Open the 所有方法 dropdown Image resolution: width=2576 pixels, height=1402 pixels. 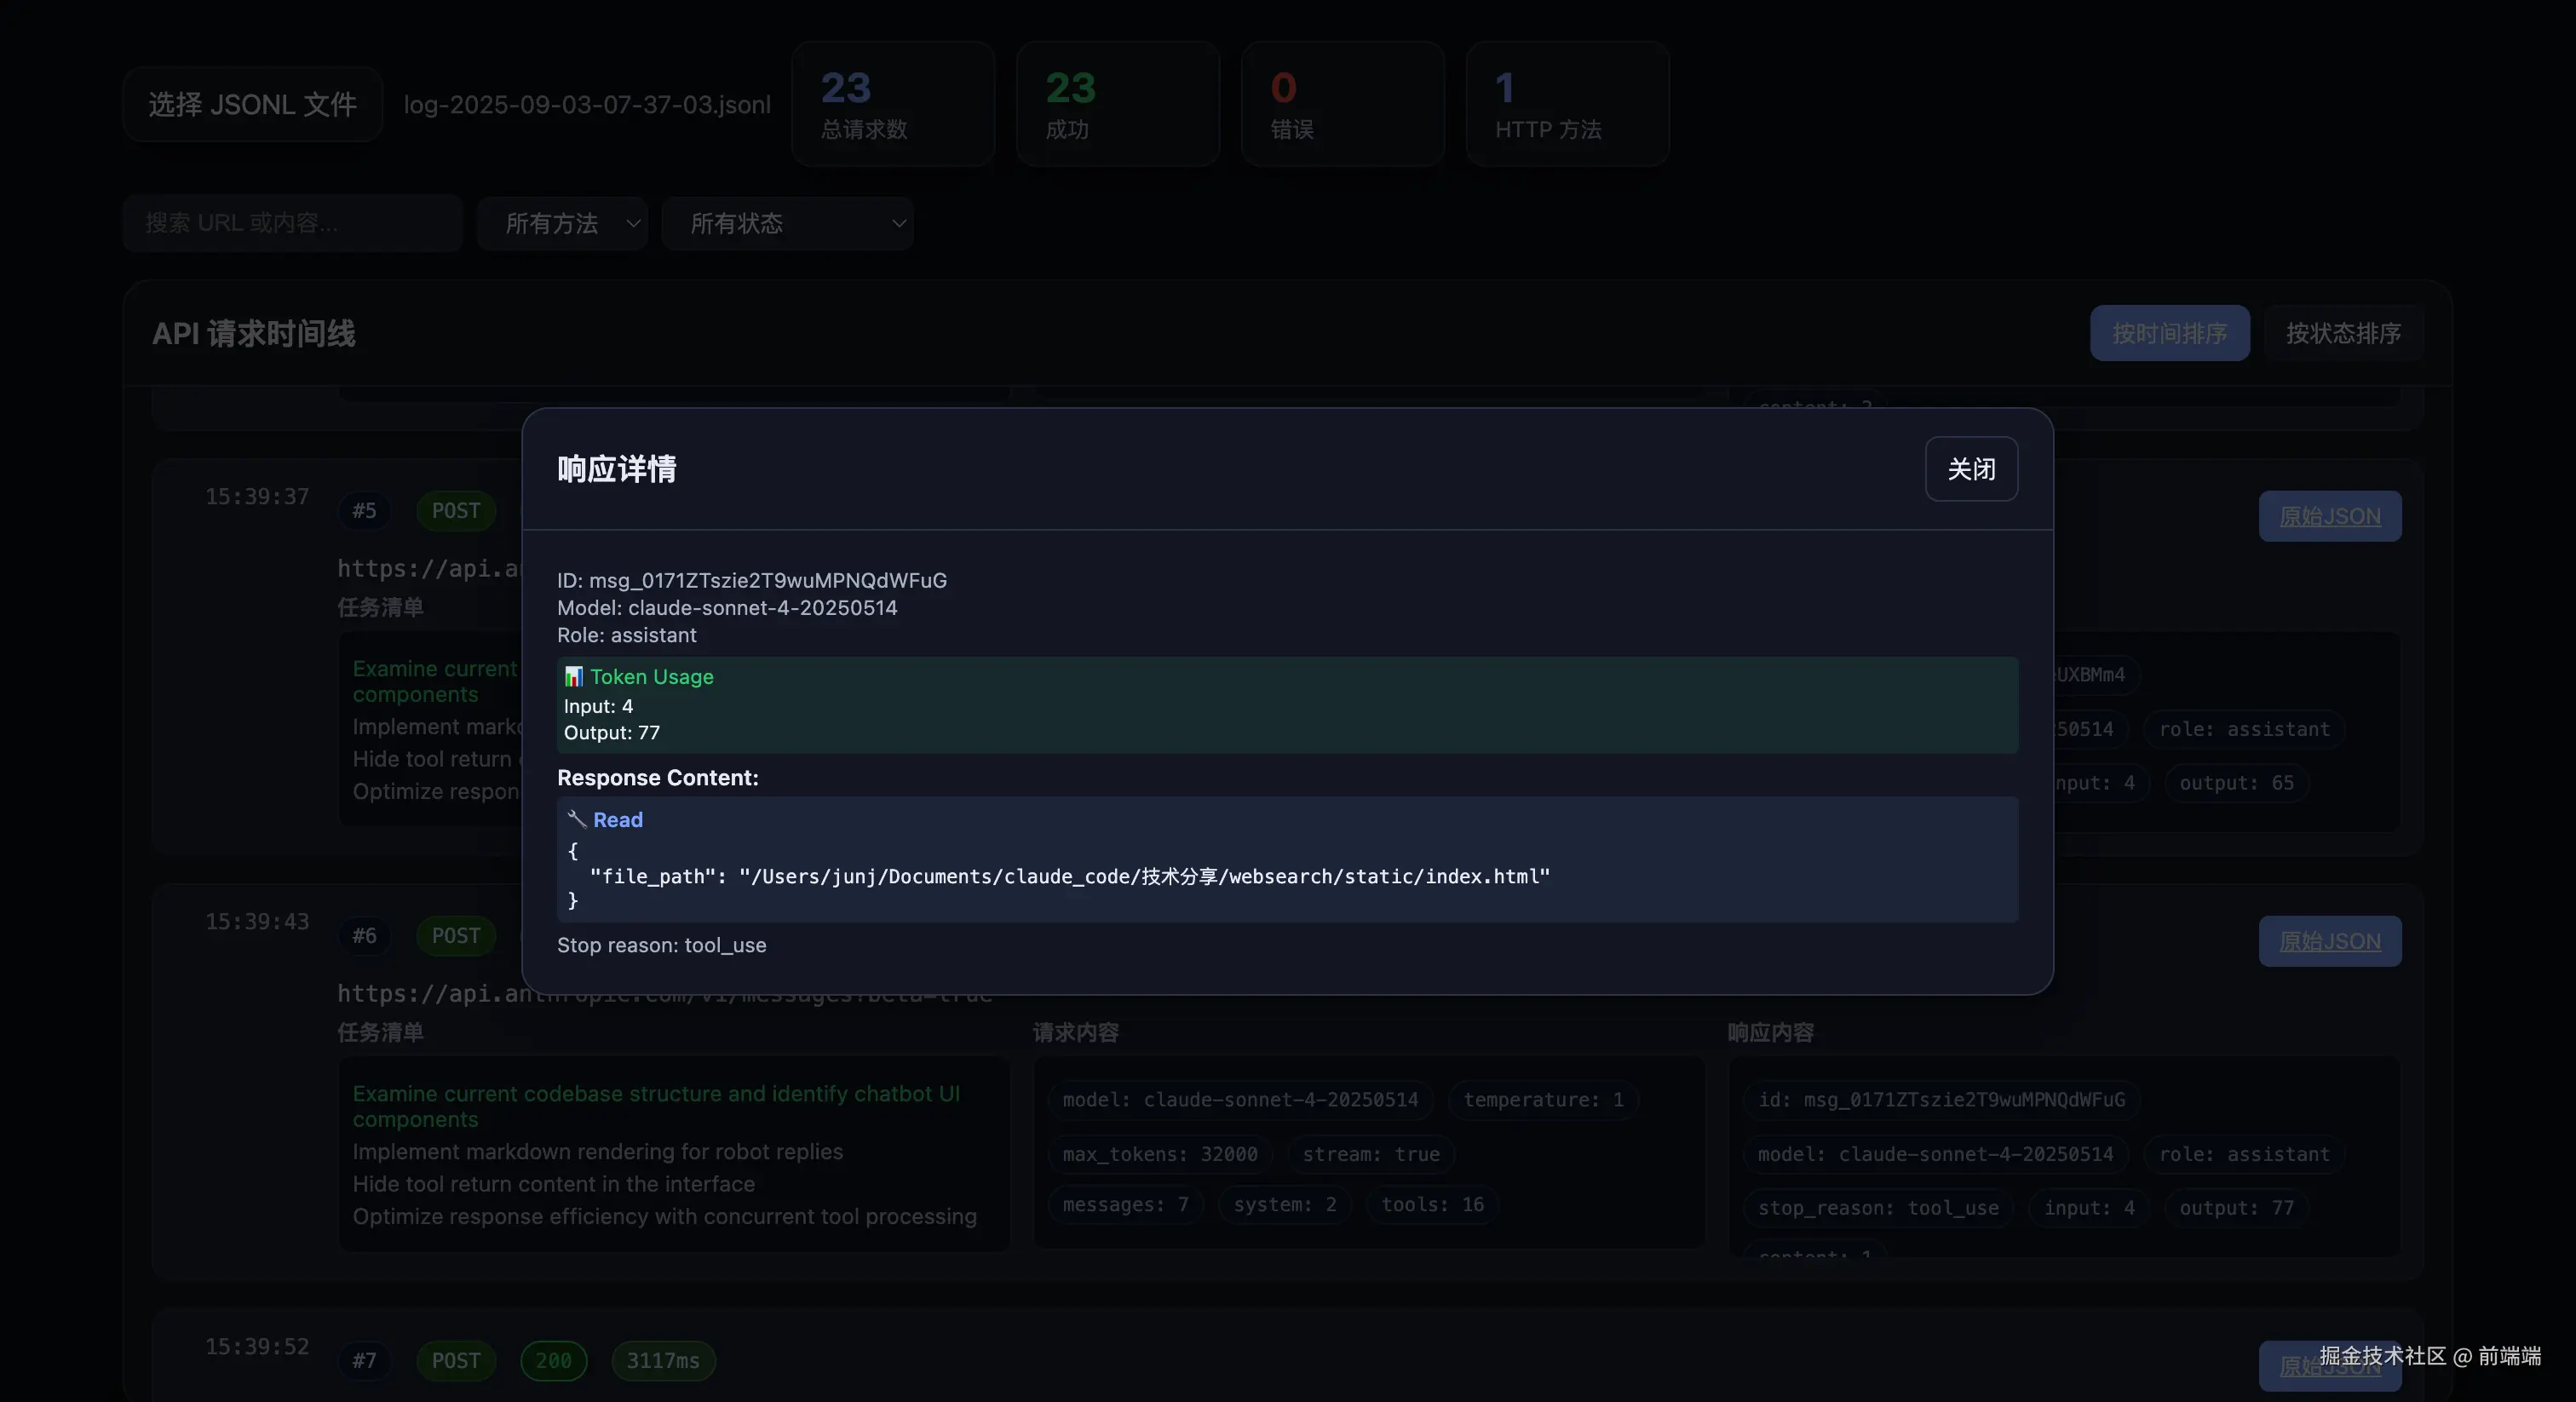[562, 223]
